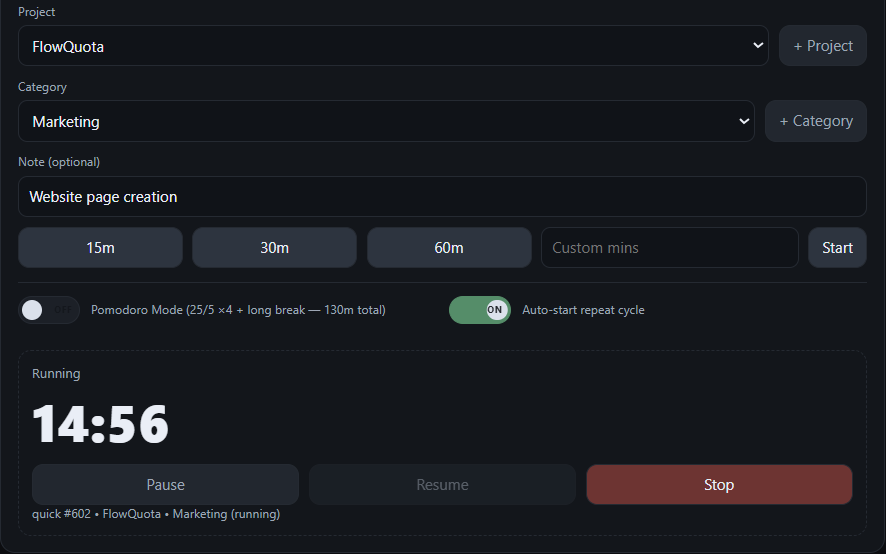
Task: Select the 15m quick timer preset
Action: tap(101, 248)
